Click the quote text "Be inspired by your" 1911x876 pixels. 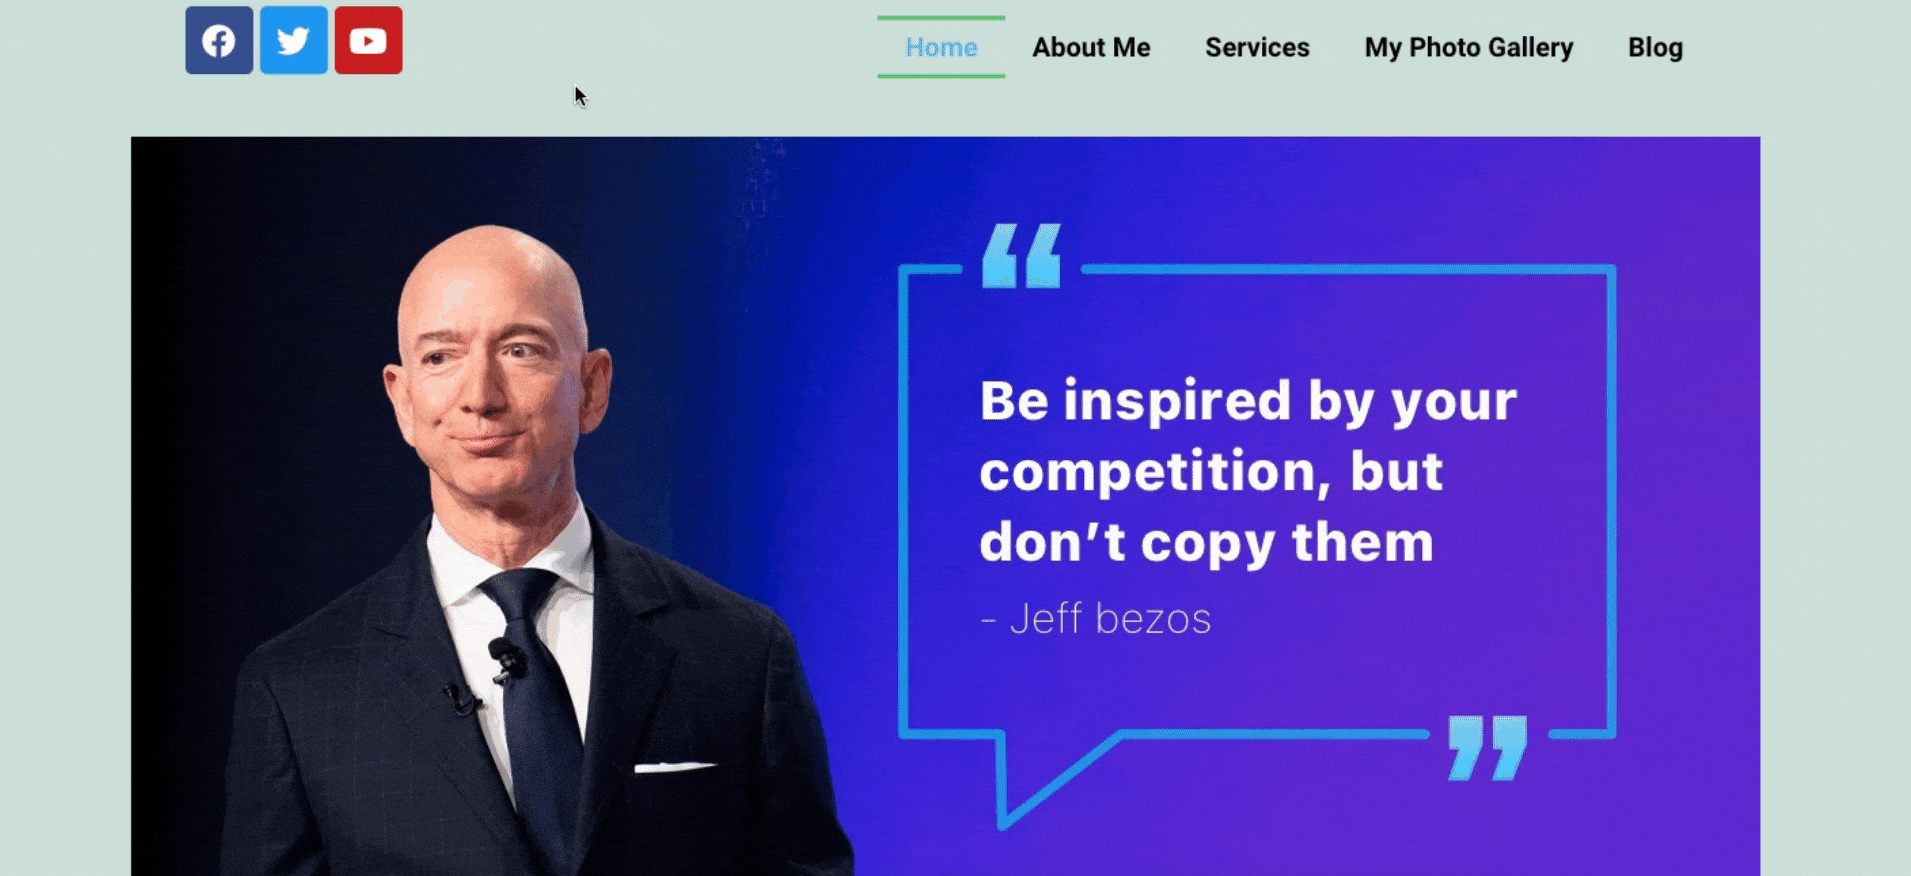[x=1248, y=401]
